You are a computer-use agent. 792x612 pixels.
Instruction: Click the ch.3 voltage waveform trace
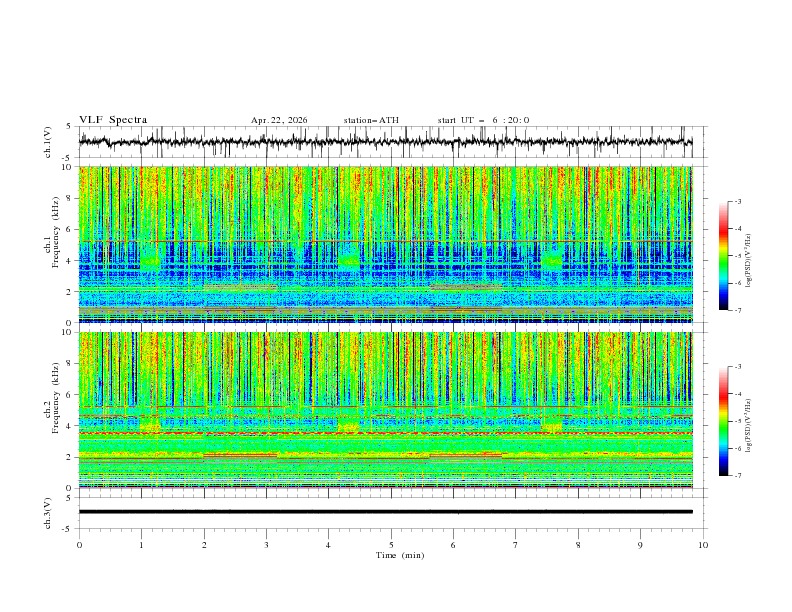pyautogui.click(x=385, y=512)
